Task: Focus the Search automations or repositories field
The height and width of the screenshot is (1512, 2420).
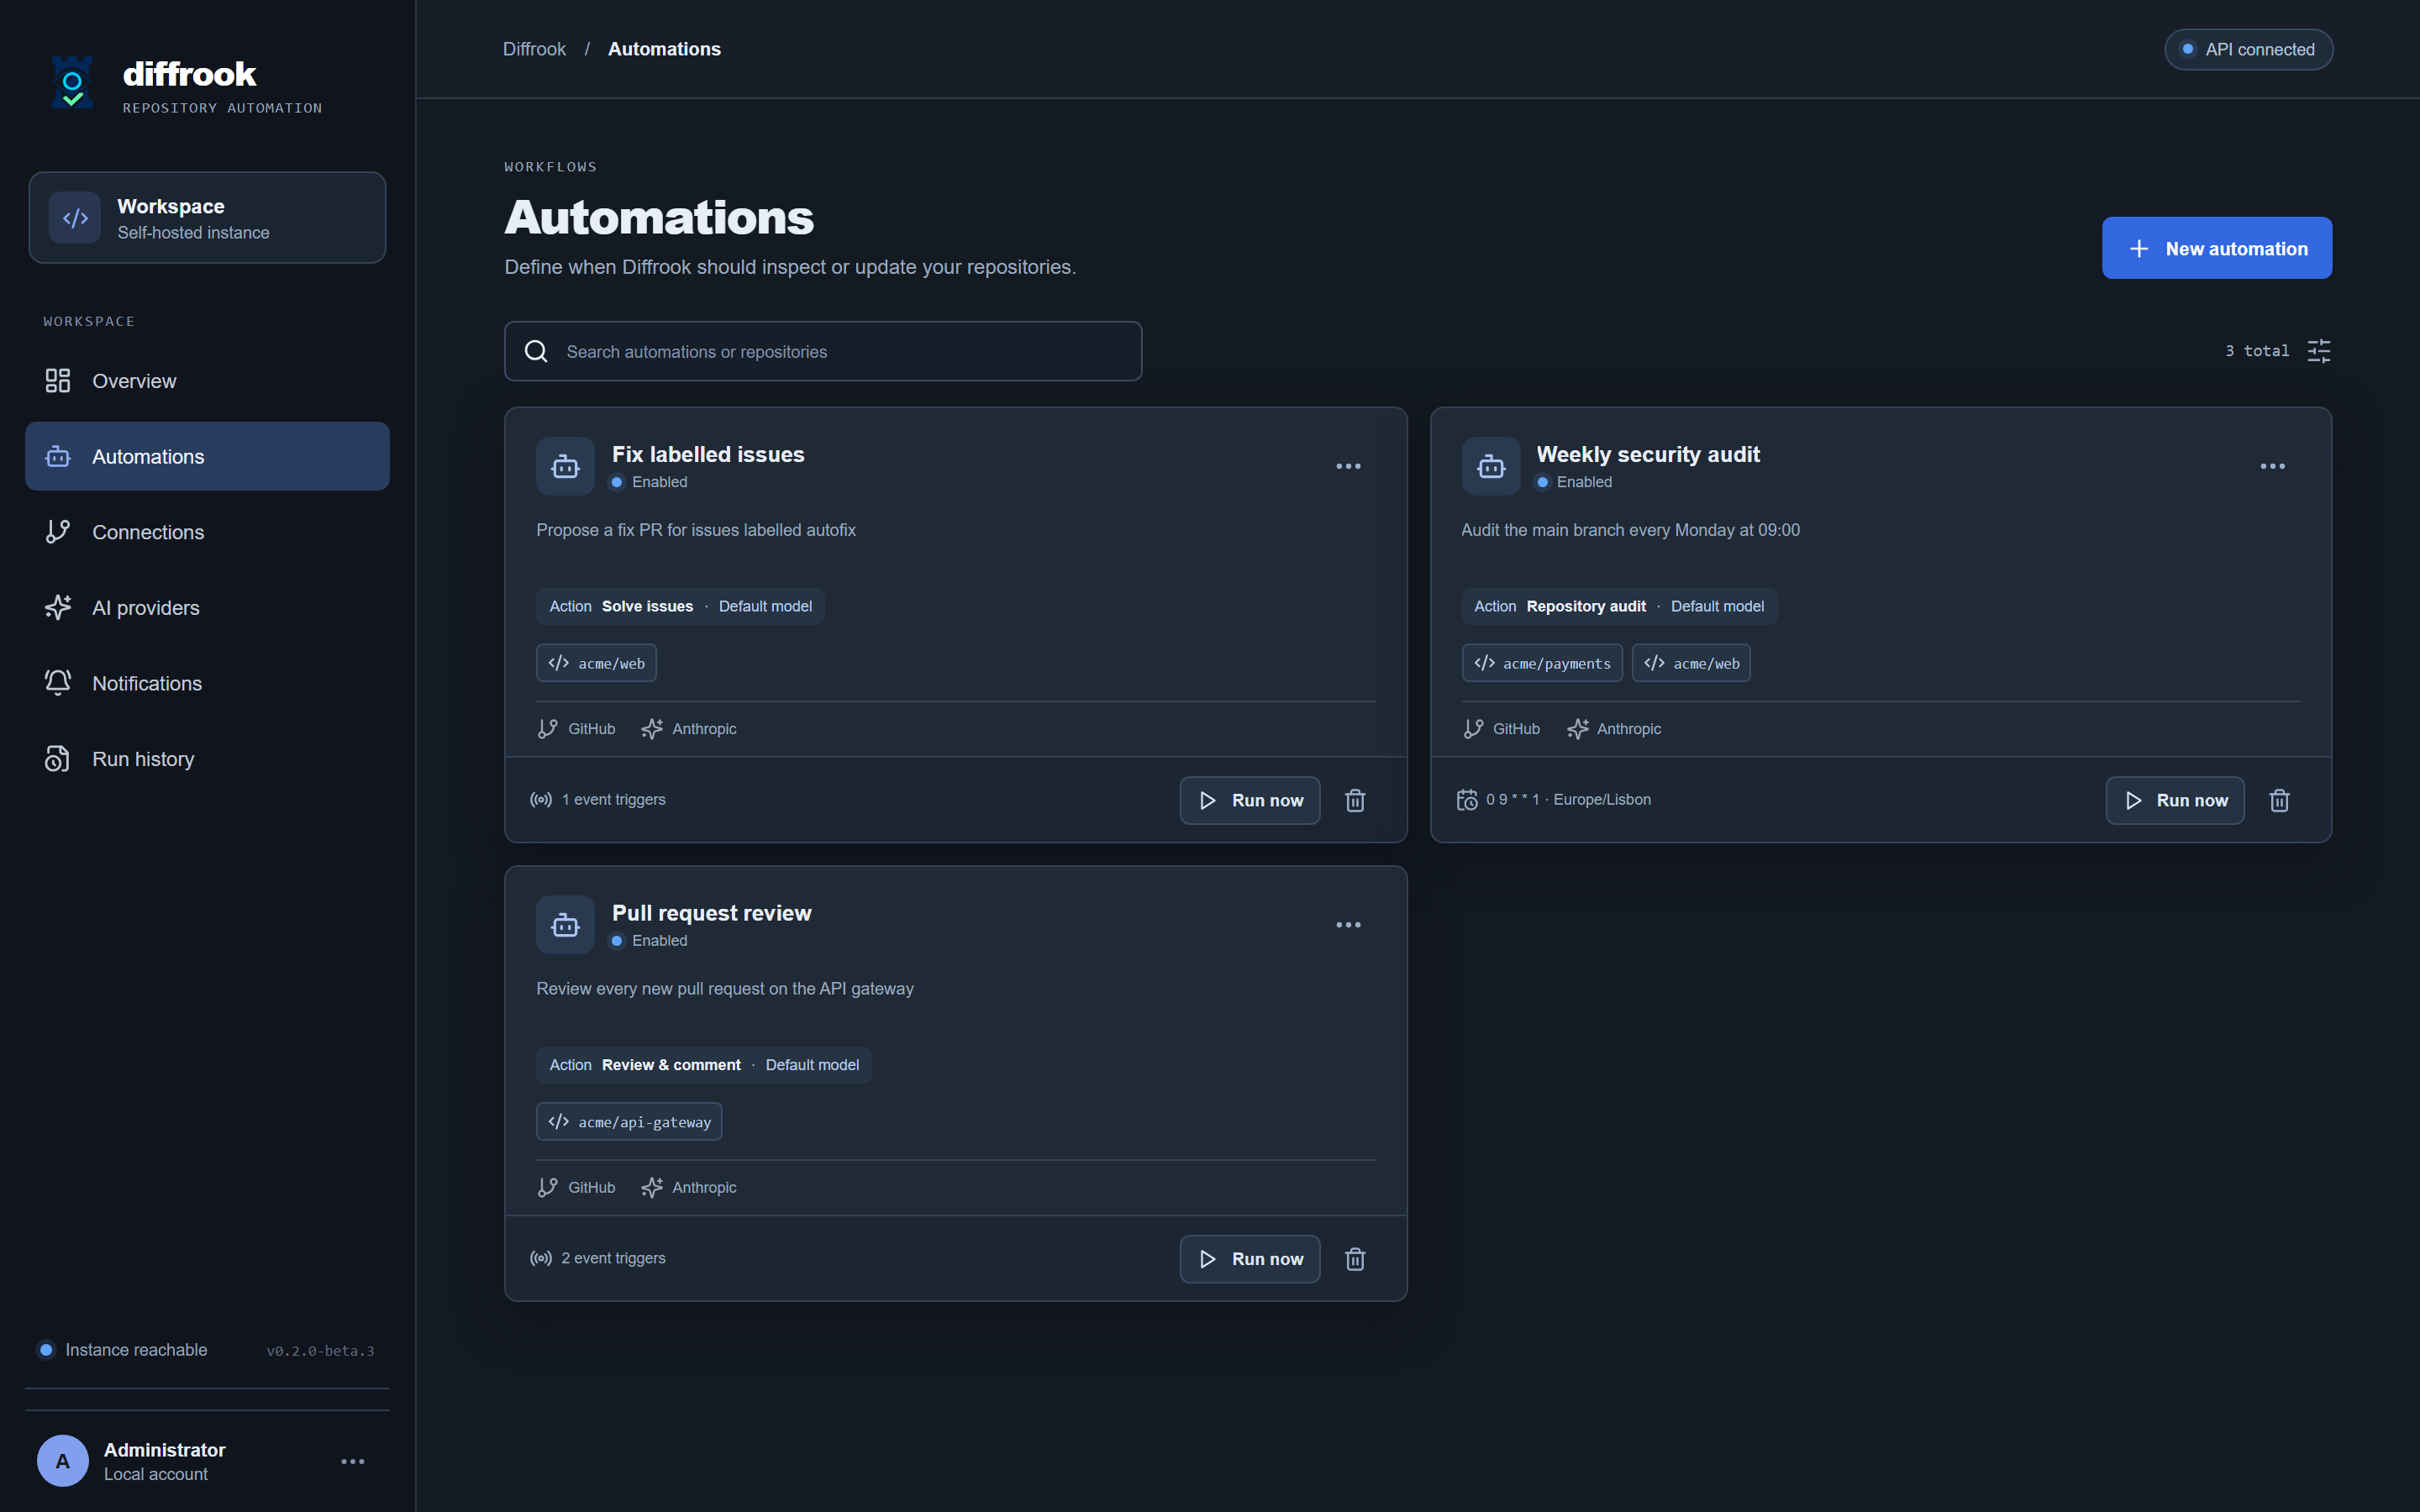Action: coord(822,351)
